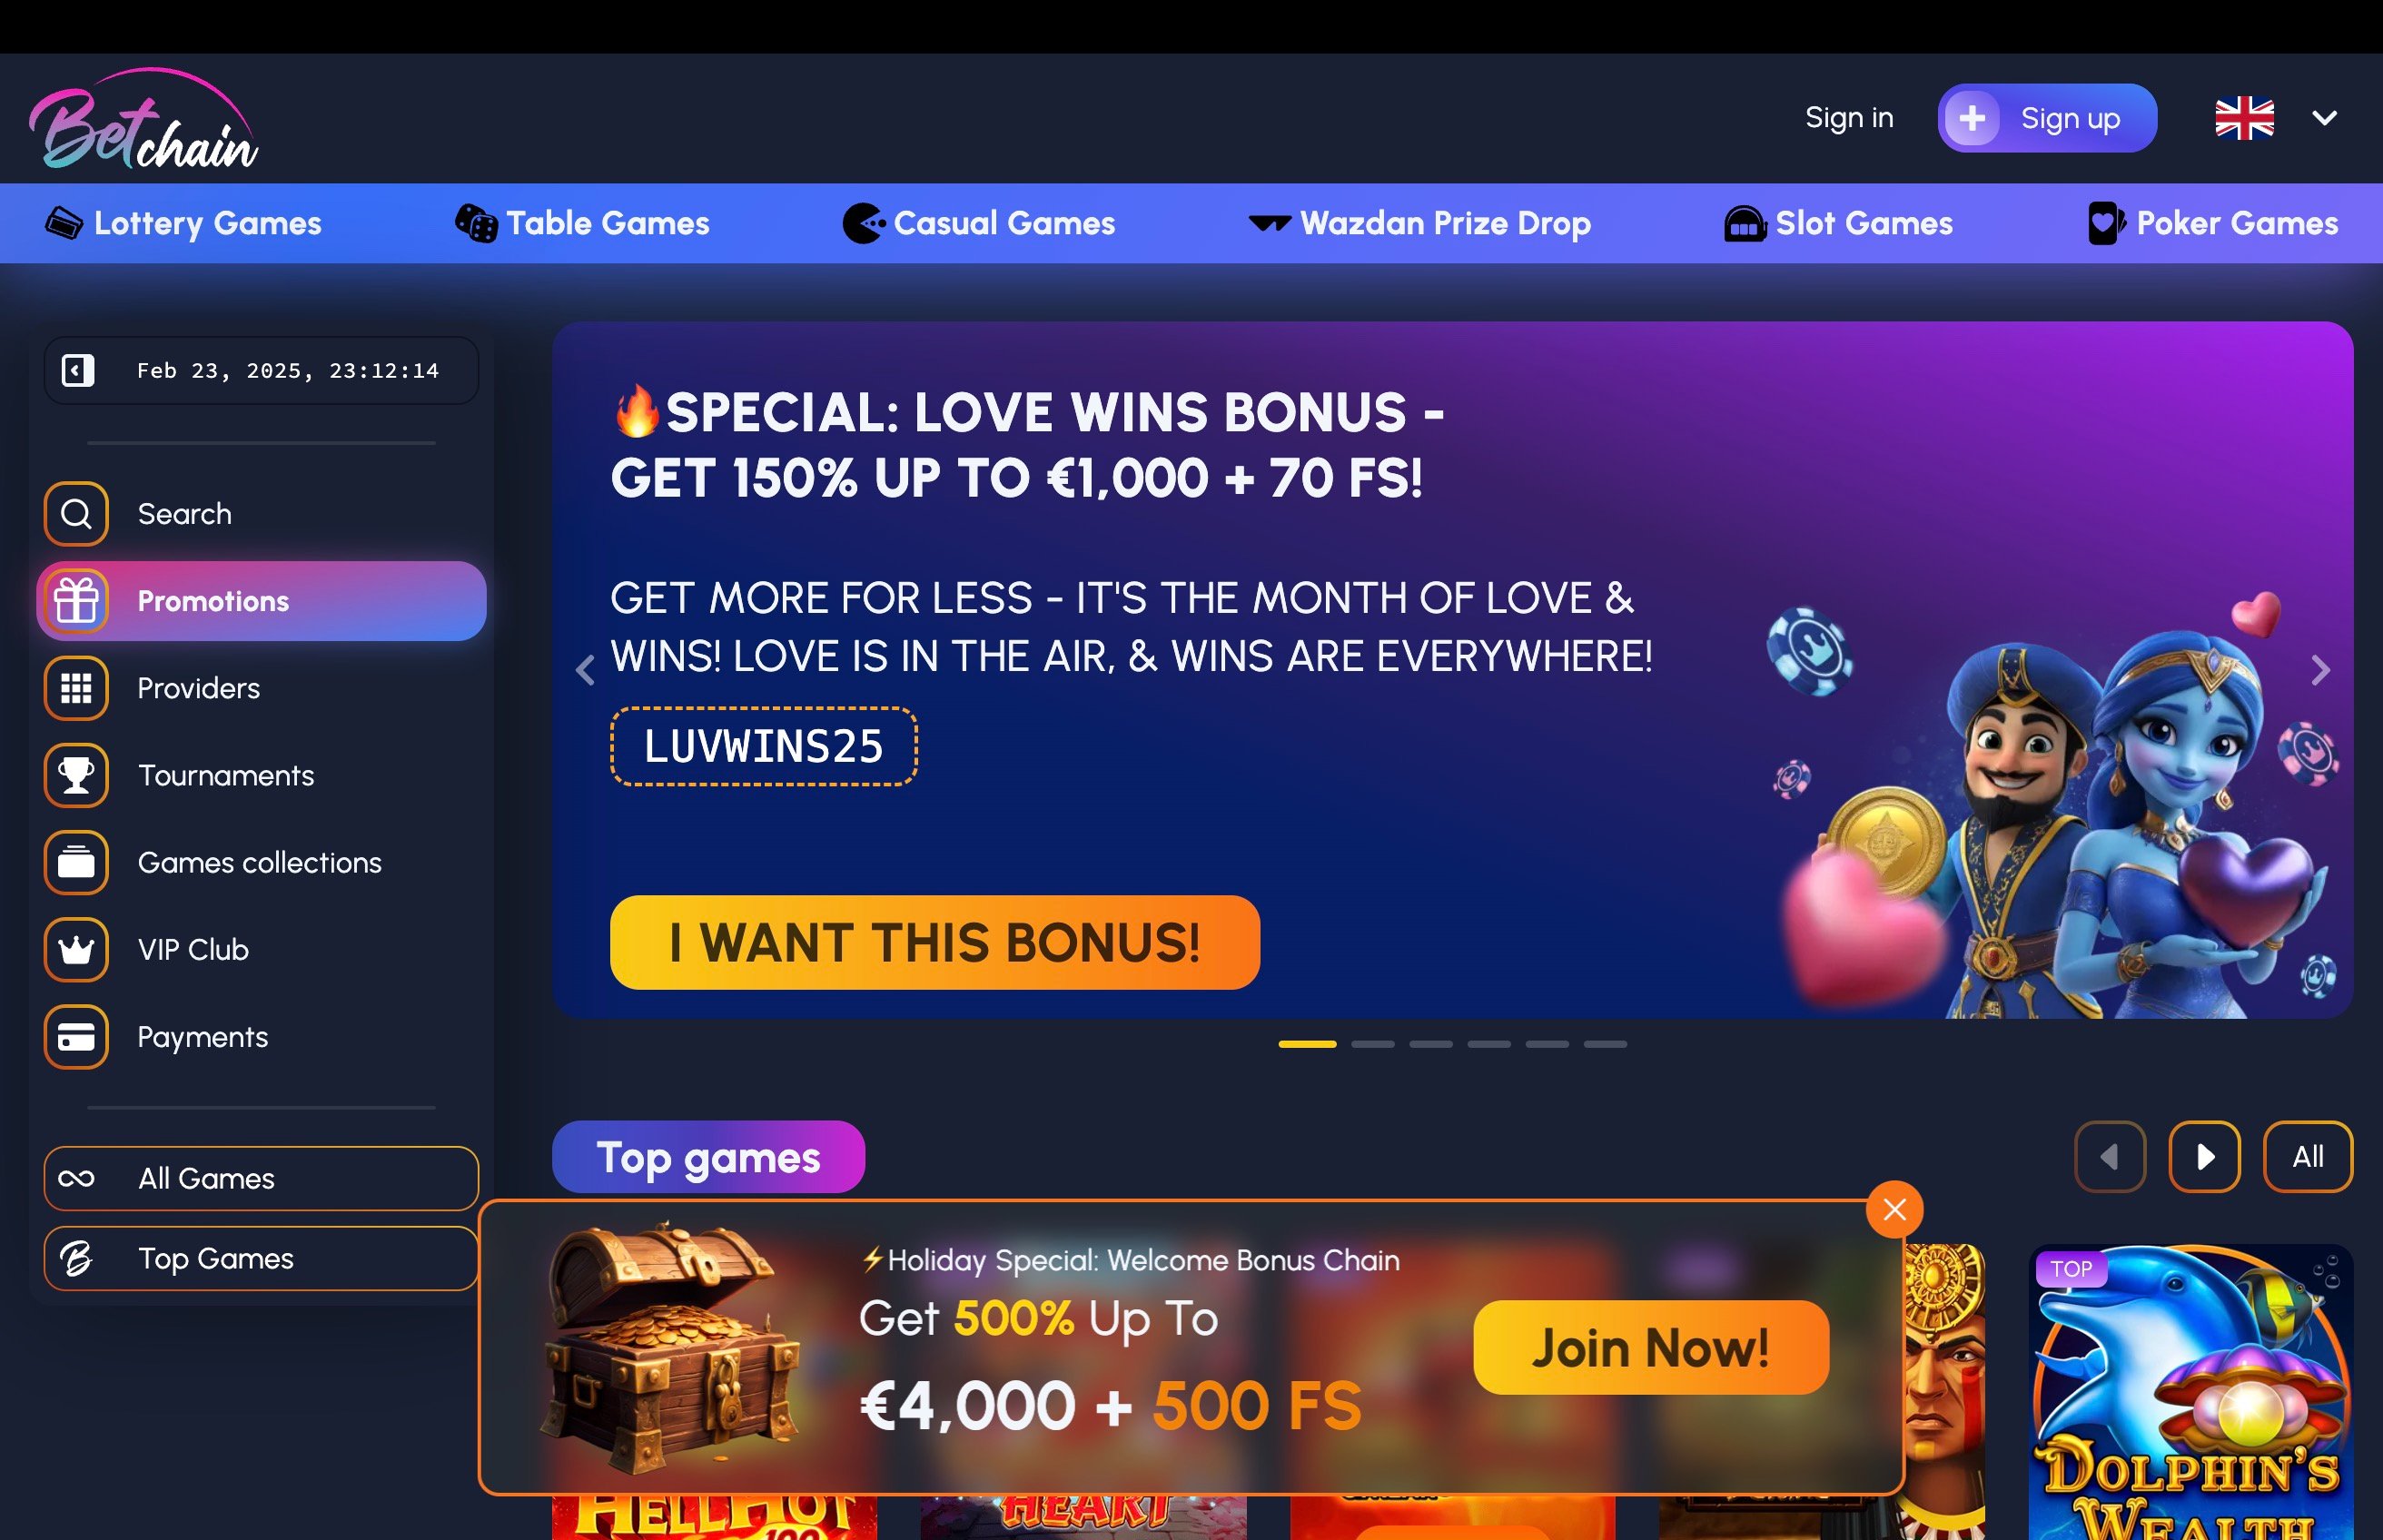Select Wazdan Prize Drop in menu
Screen dimensions: 2383x1540
(1419, 223)
